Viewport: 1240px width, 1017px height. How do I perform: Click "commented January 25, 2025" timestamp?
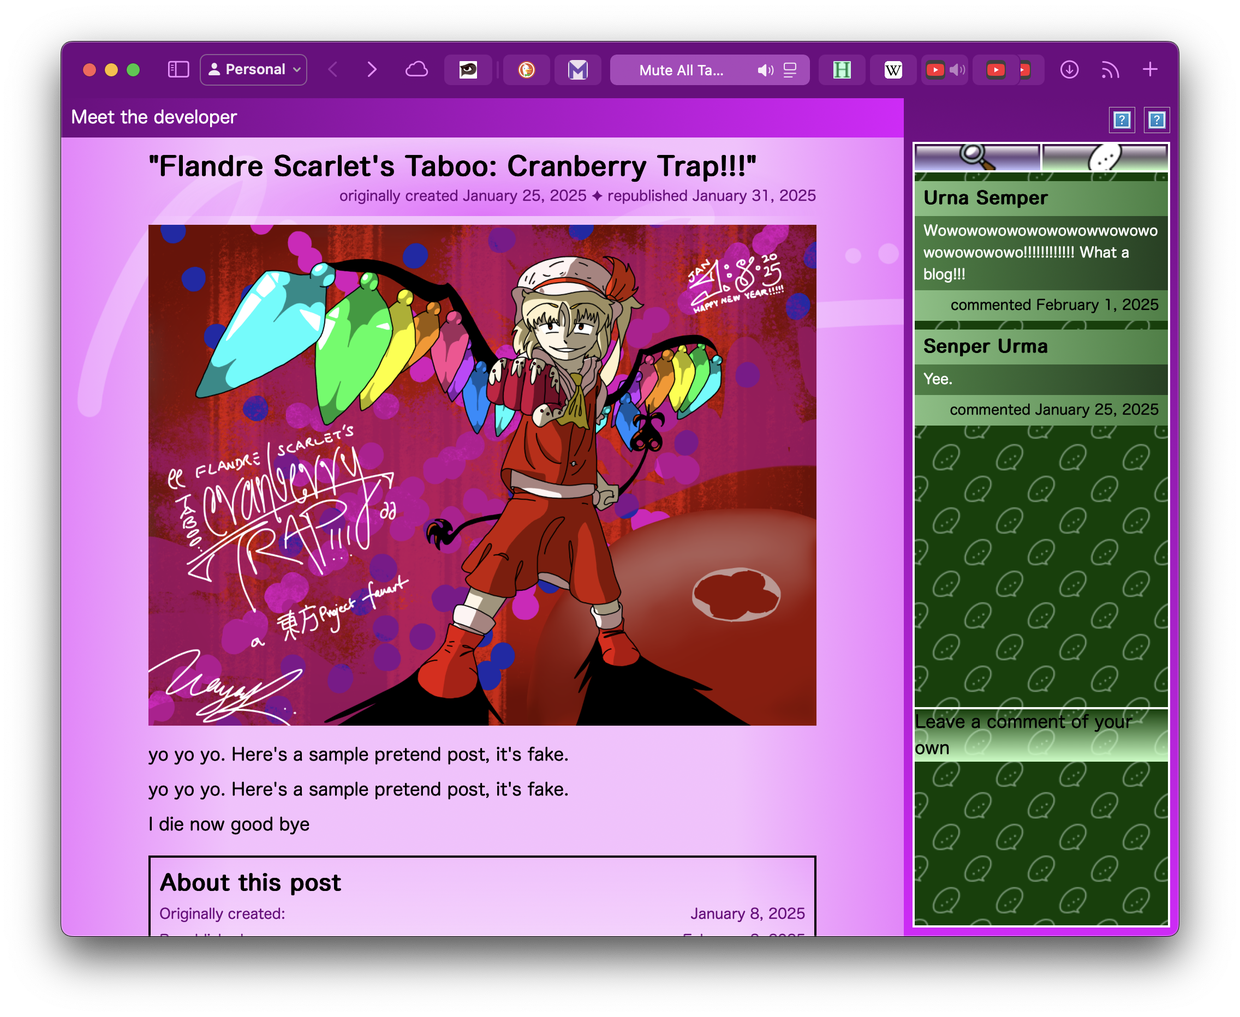pyautogui.click(x=1054, y=410)
